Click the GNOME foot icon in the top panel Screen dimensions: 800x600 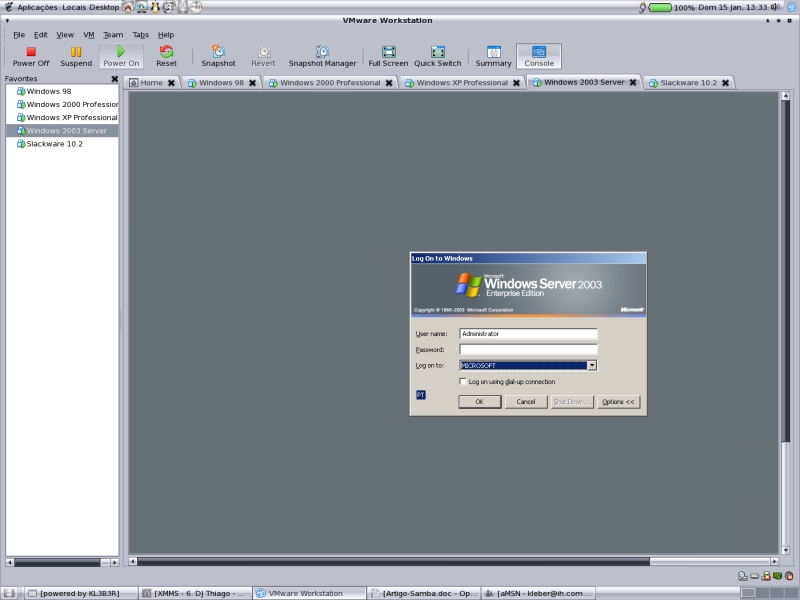(x=8, y=7)
